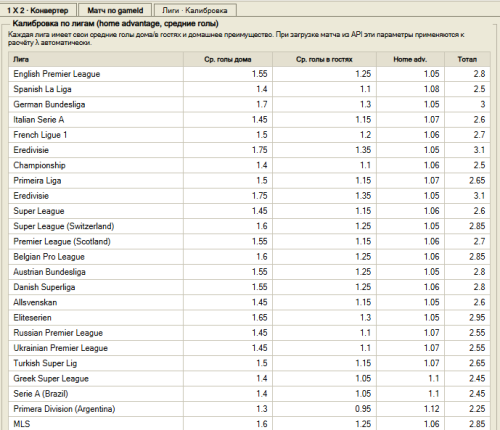Viewport: 500px width, 430px height.
Task: Sort by the Лига column header
Action: (x=96, y=59)
